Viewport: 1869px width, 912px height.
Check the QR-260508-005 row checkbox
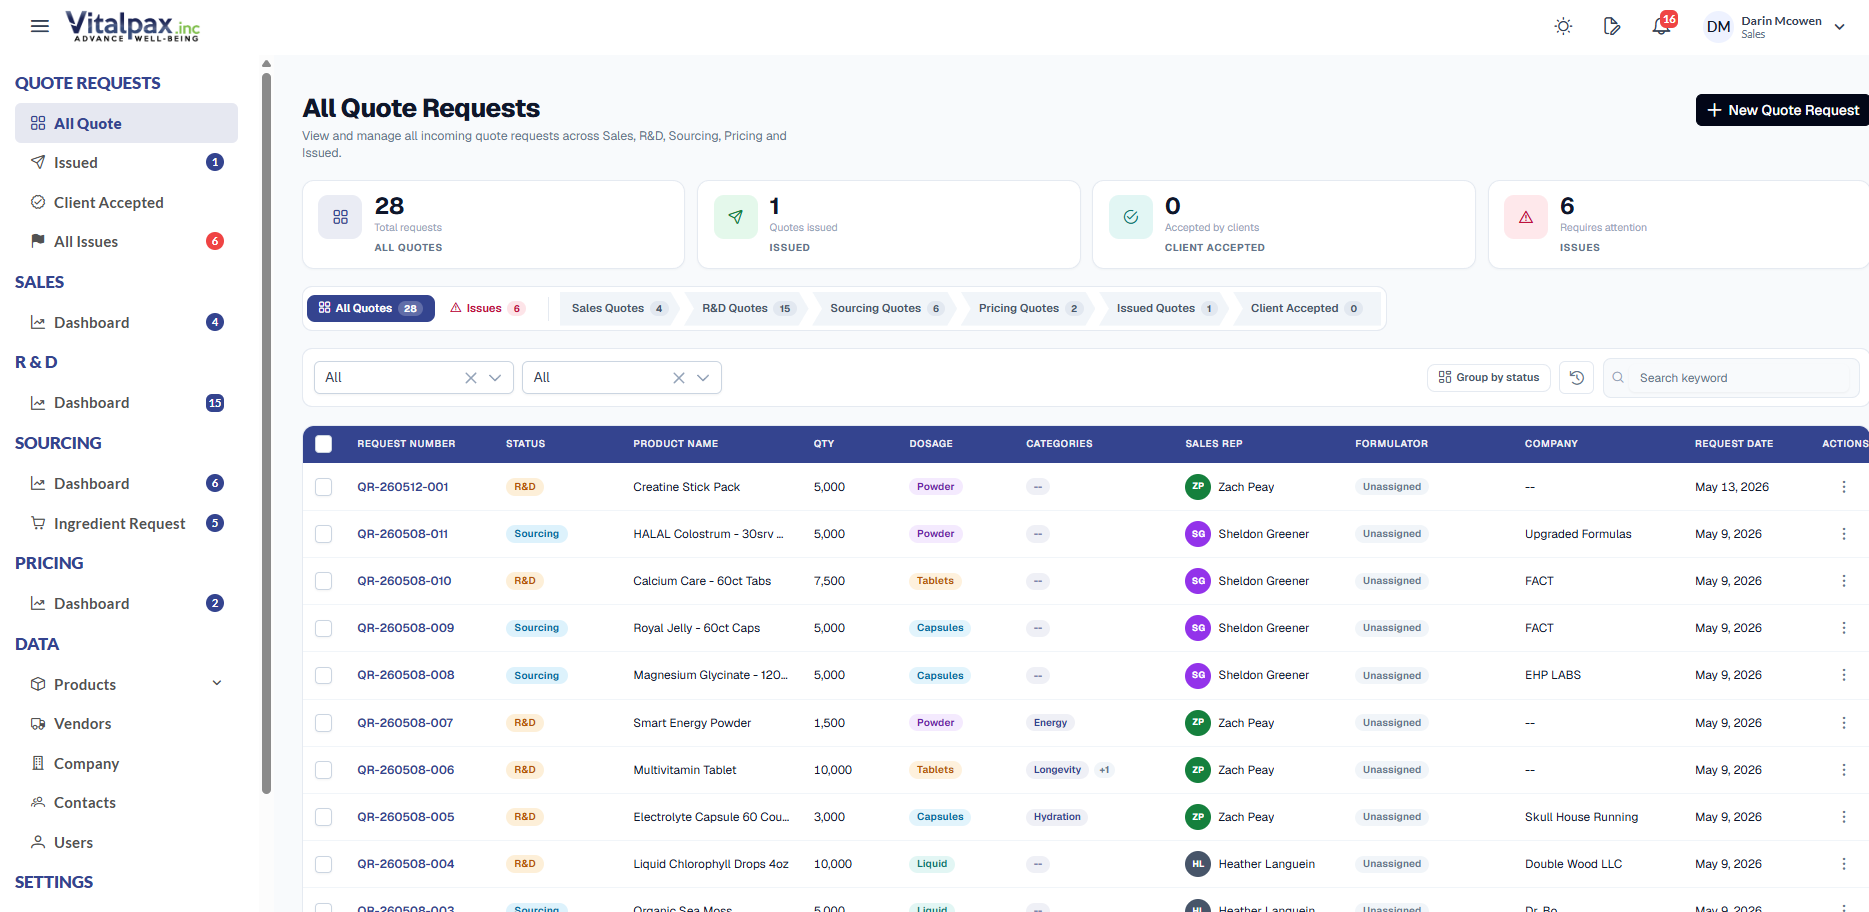click(324, 817)
